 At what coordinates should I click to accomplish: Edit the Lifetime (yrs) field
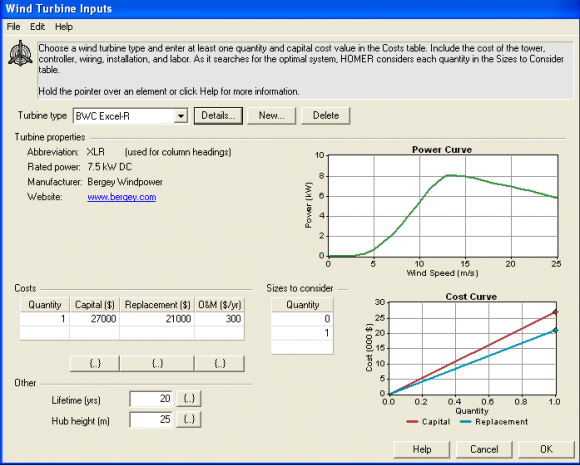(151, 399)
